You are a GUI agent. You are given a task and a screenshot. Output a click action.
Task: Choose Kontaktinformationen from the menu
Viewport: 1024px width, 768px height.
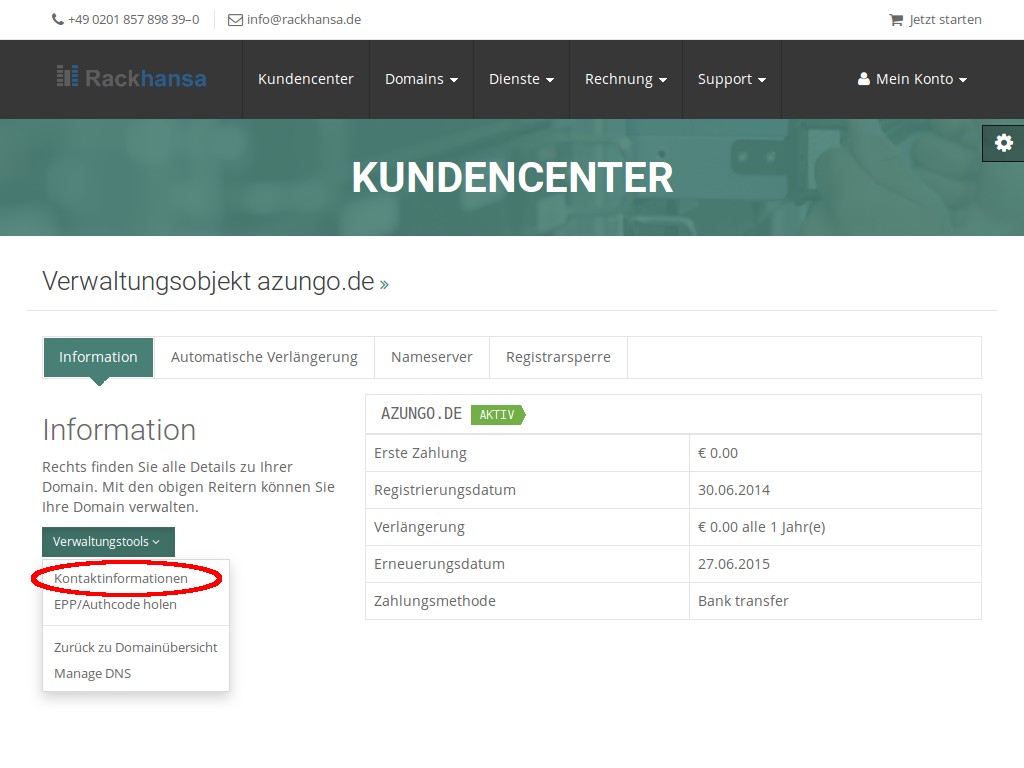pos(121,578)
